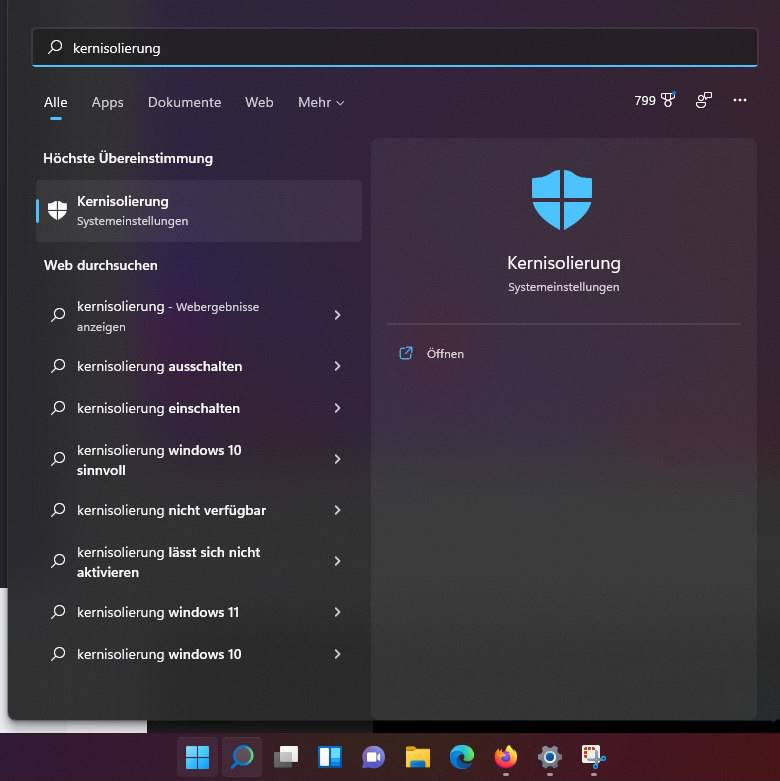Image resolution: width=780 pixels, height=781 pixels.
Task: Click search icon beside lässt sich nicht aktivieren
Action: [x=58, y=561]
